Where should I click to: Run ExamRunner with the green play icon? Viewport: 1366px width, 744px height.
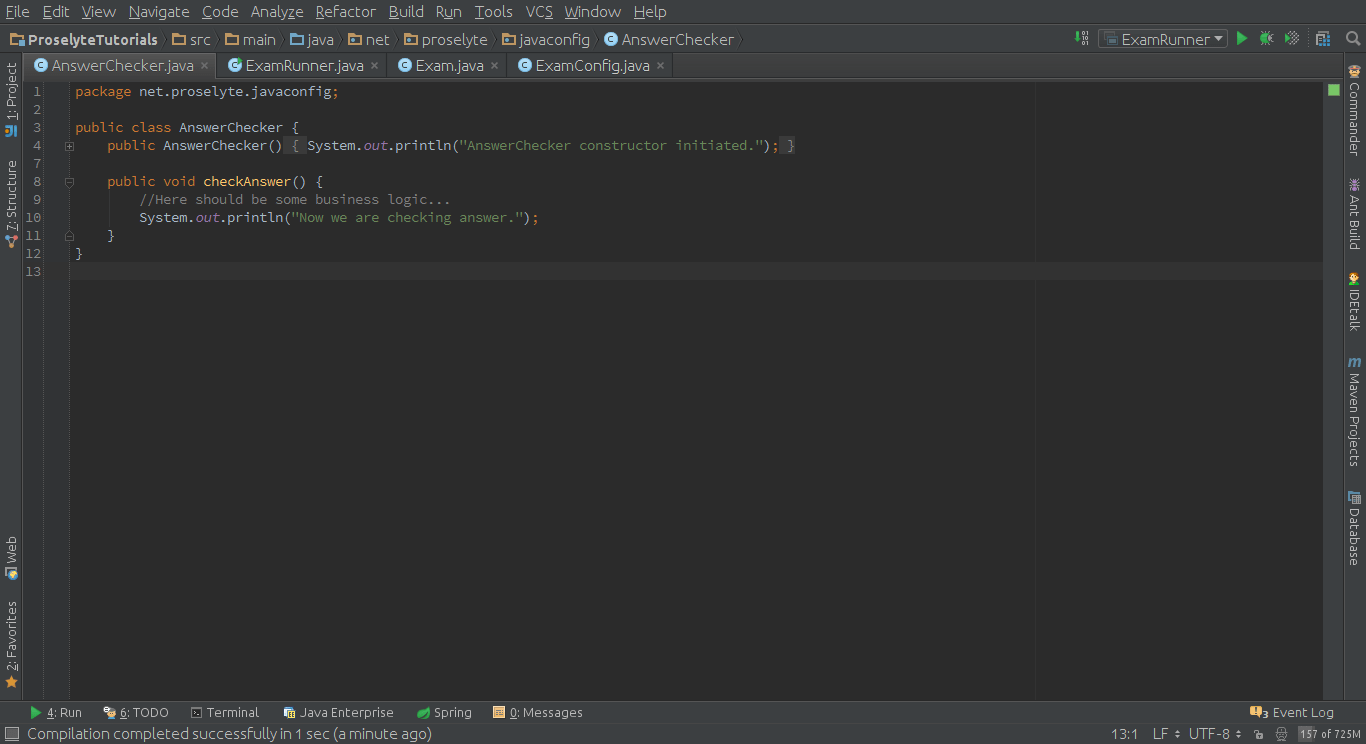coord(1241,37)
